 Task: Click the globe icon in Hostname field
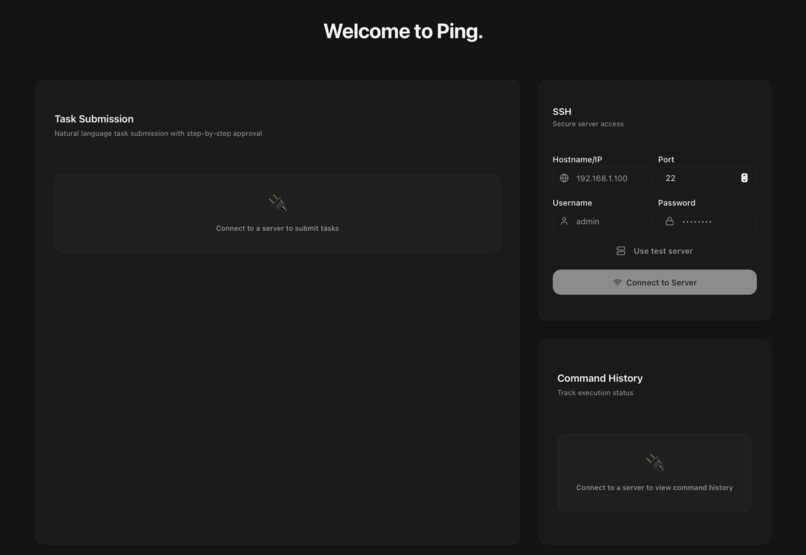[564, 178]
